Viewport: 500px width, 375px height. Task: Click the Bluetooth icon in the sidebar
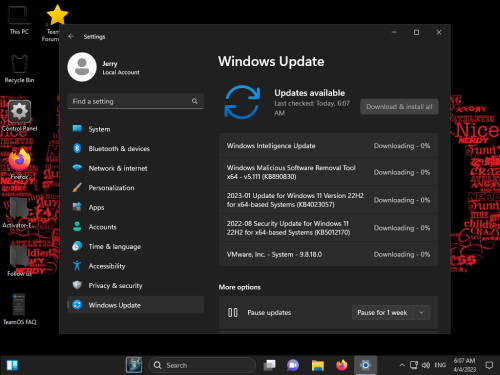(x=77, y=148)
